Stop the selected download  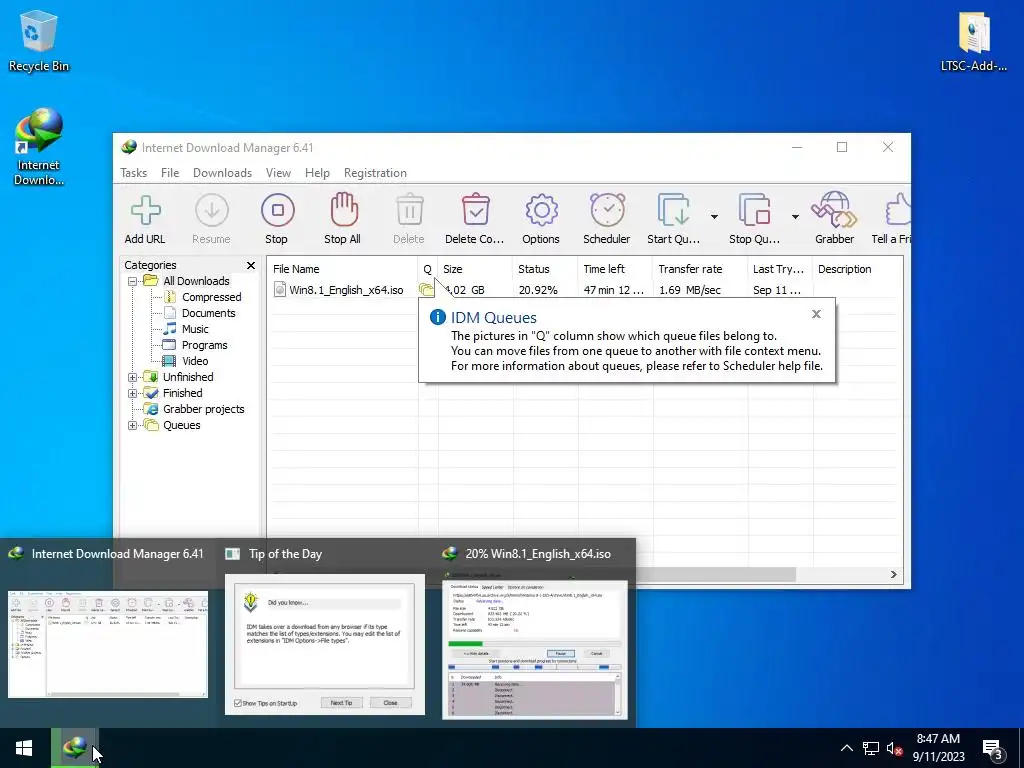pyautogui.click(x=277, y=219)
